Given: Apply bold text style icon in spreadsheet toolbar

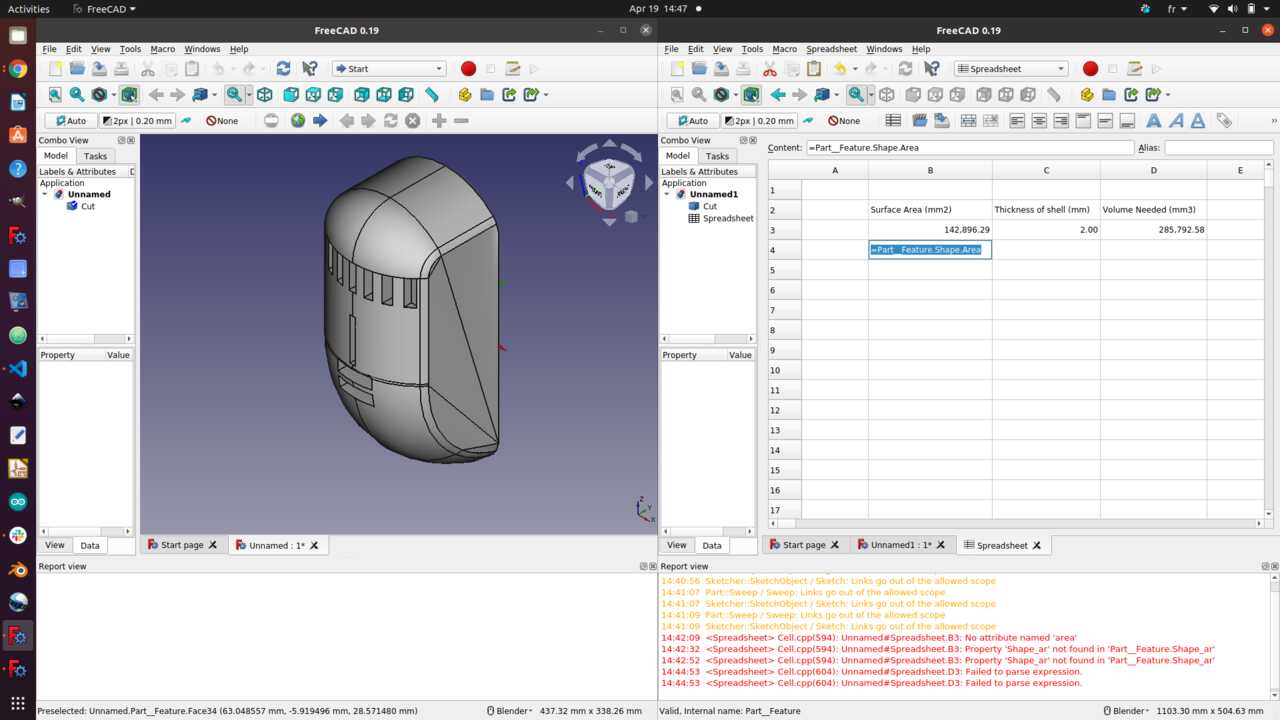Looking at the screenshot, I should (1154, 121).
